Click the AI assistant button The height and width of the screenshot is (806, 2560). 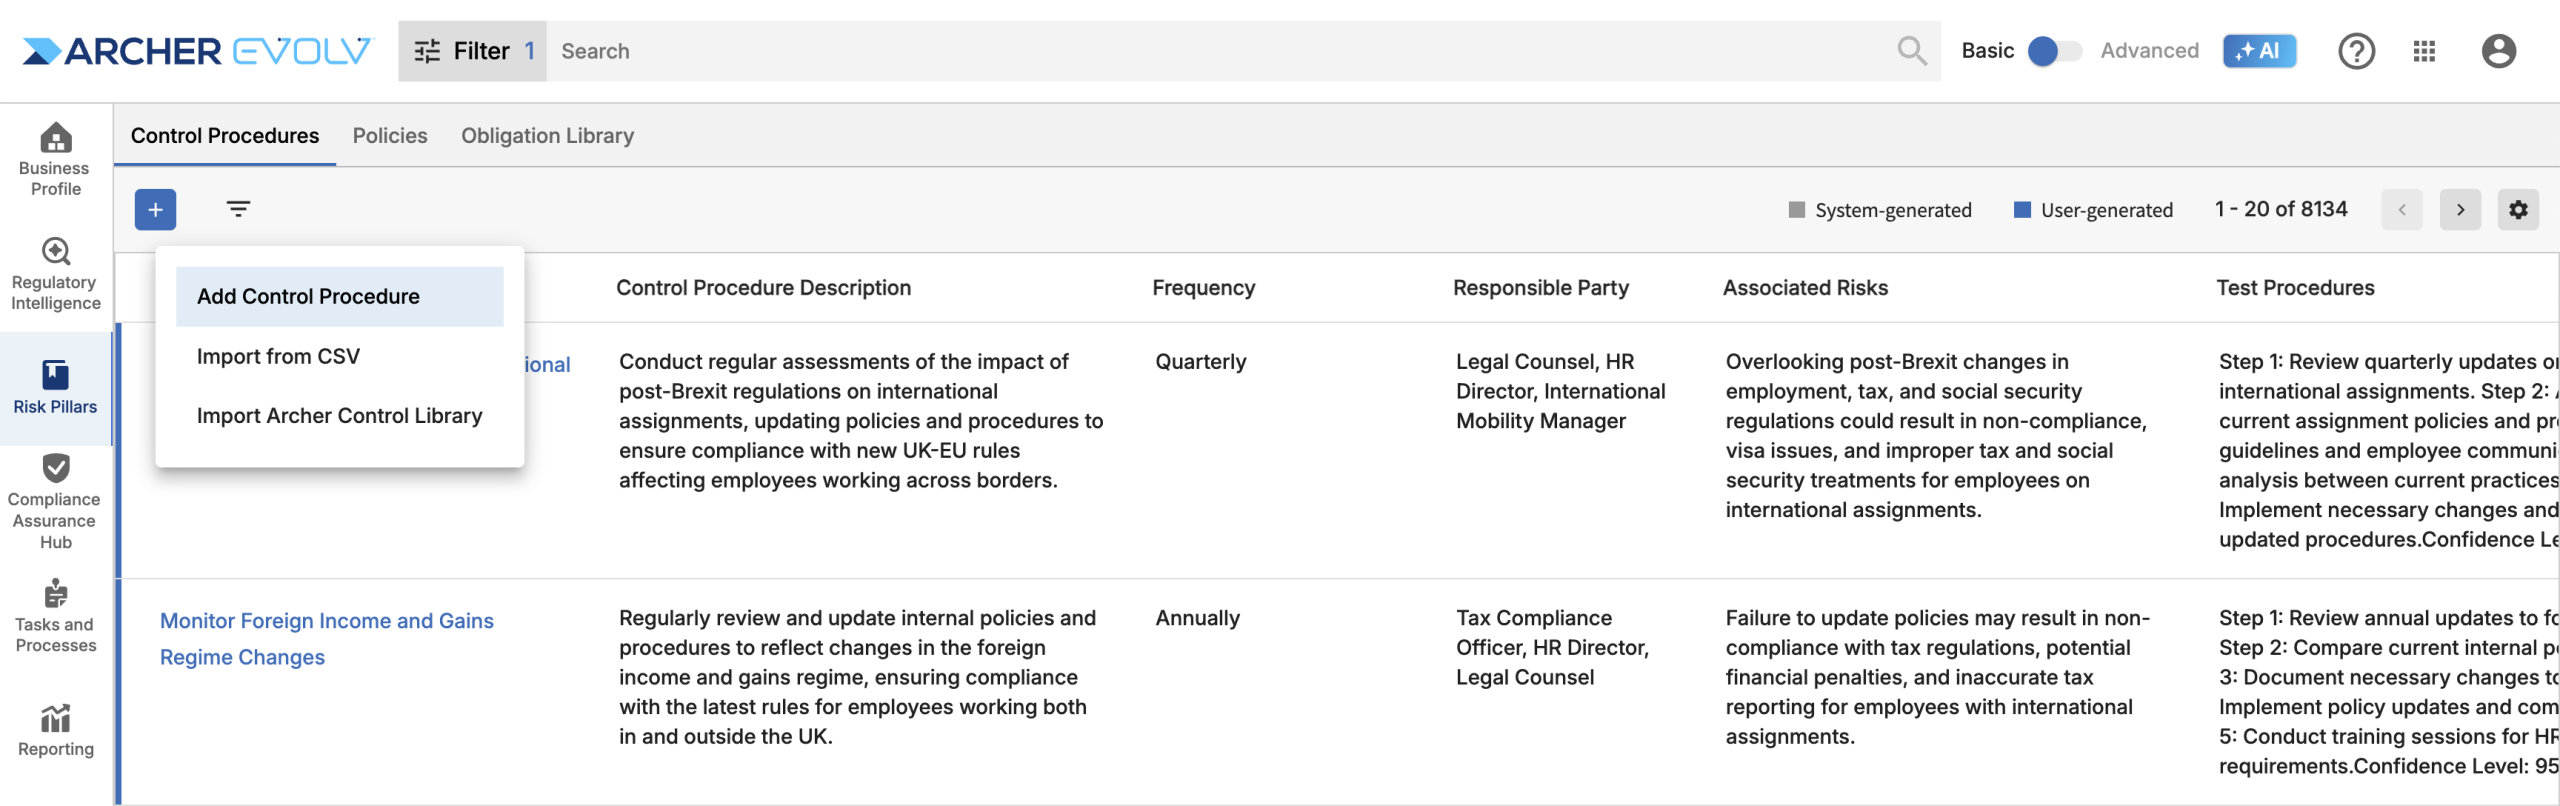click(x=2259, y=51)
